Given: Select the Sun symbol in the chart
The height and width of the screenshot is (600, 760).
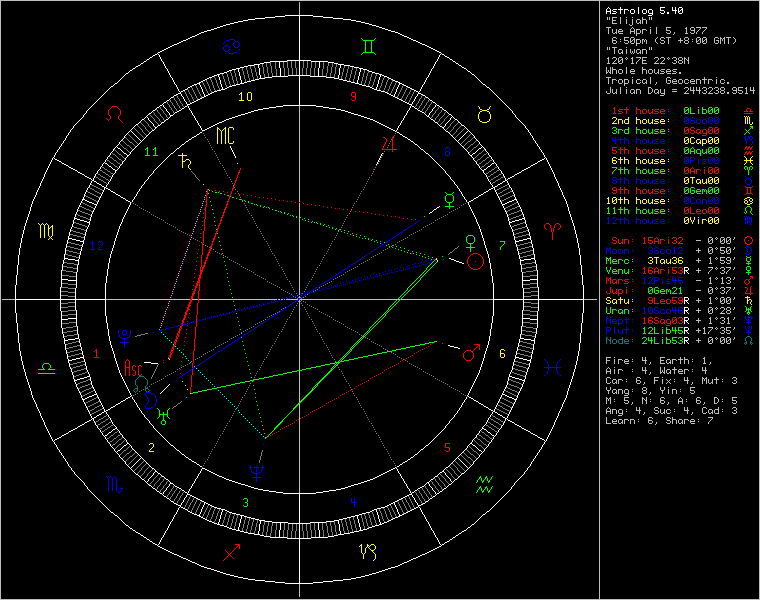Looking at the screenshot, I should click(x=475, y=262).
